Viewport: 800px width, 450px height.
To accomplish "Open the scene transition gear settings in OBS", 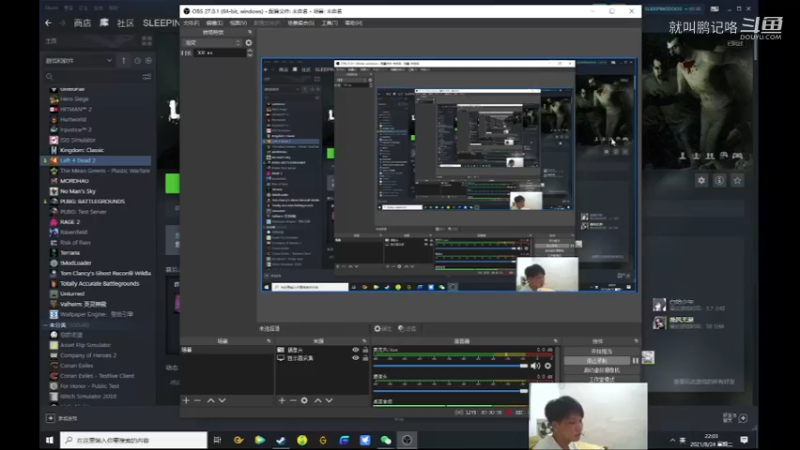I will point(248,43).
